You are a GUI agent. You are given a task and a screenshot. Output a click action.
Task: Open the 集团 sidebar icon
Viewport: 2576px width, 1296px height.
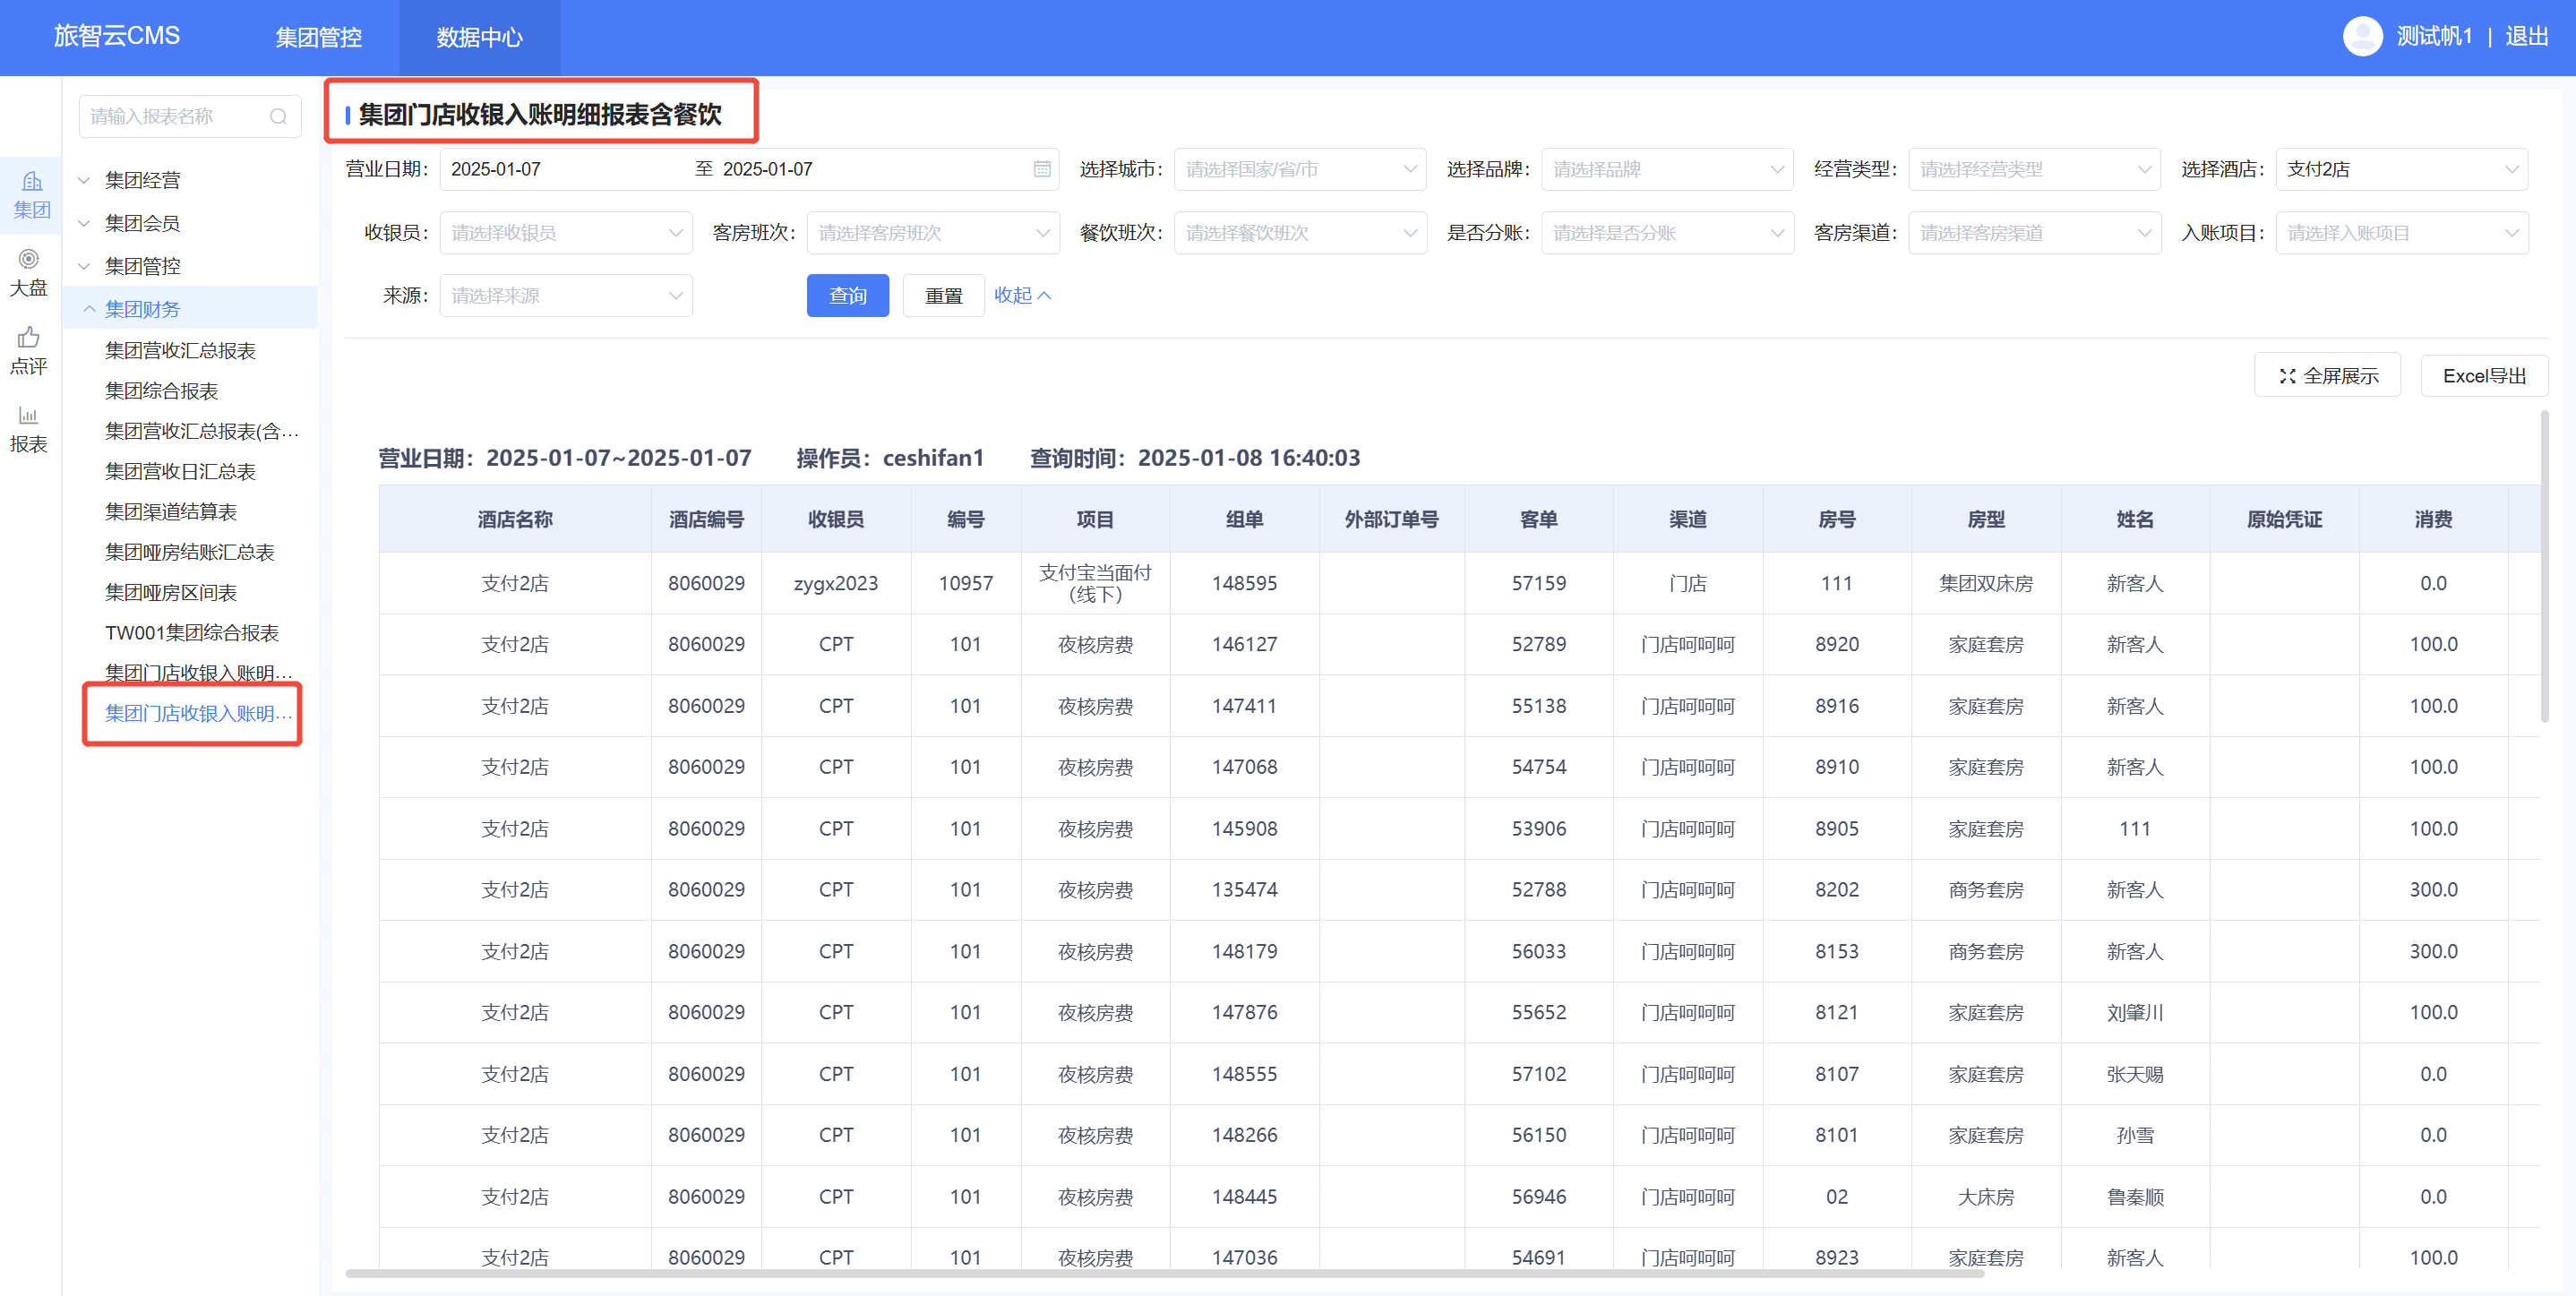(30, 195)
